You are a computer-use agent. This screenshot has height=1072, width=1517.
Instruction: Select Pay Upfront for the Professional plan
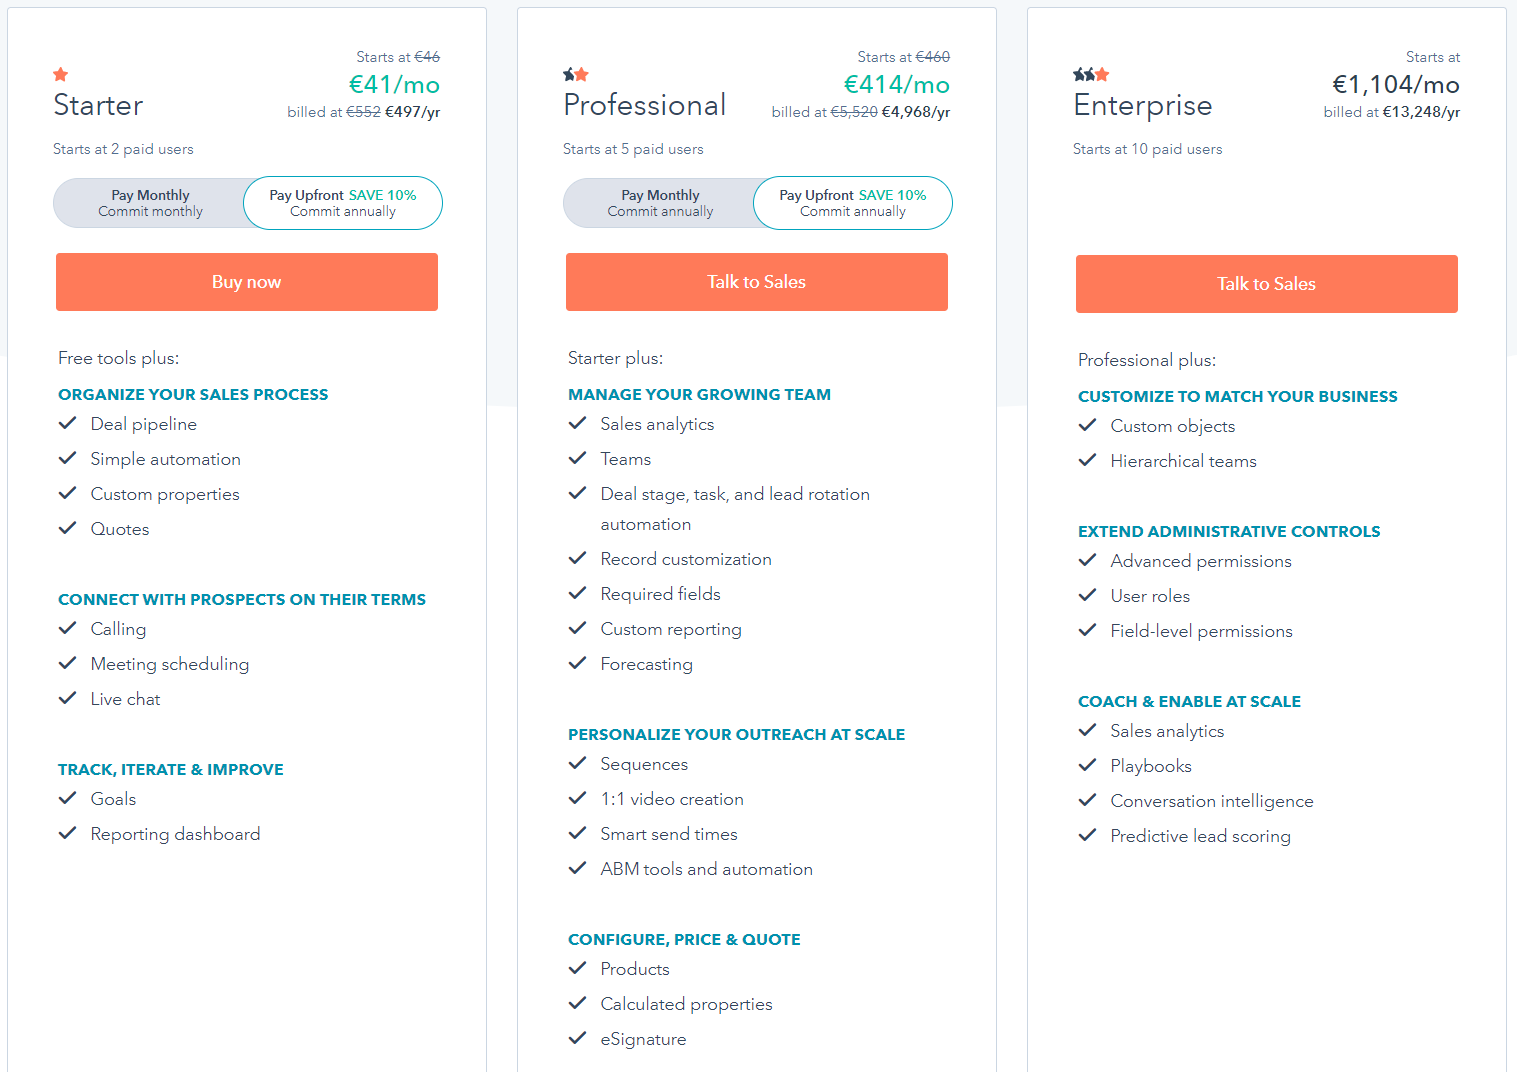[852, 203]
